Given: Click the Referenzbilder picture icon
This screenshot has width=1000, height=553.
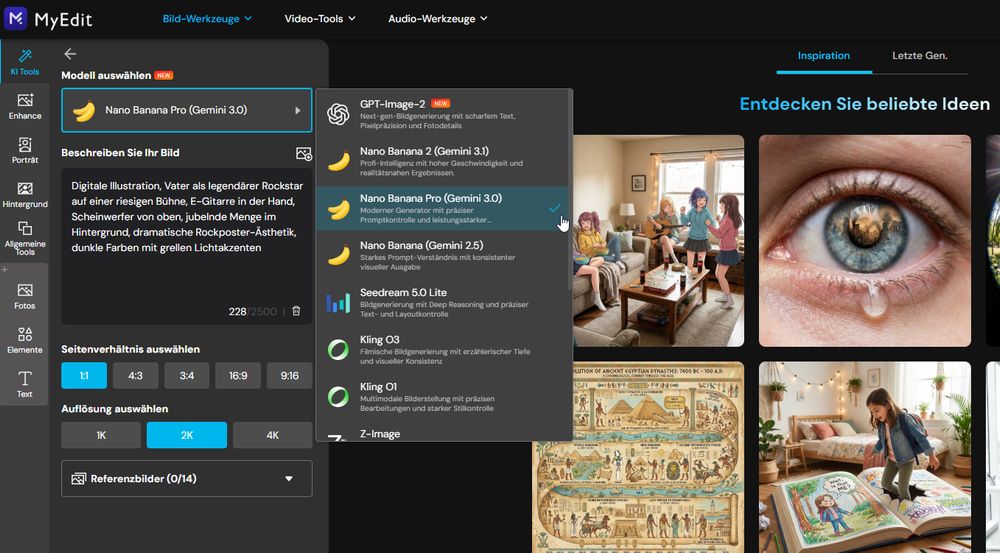Looking at the screenshot, I should [78, 478].
